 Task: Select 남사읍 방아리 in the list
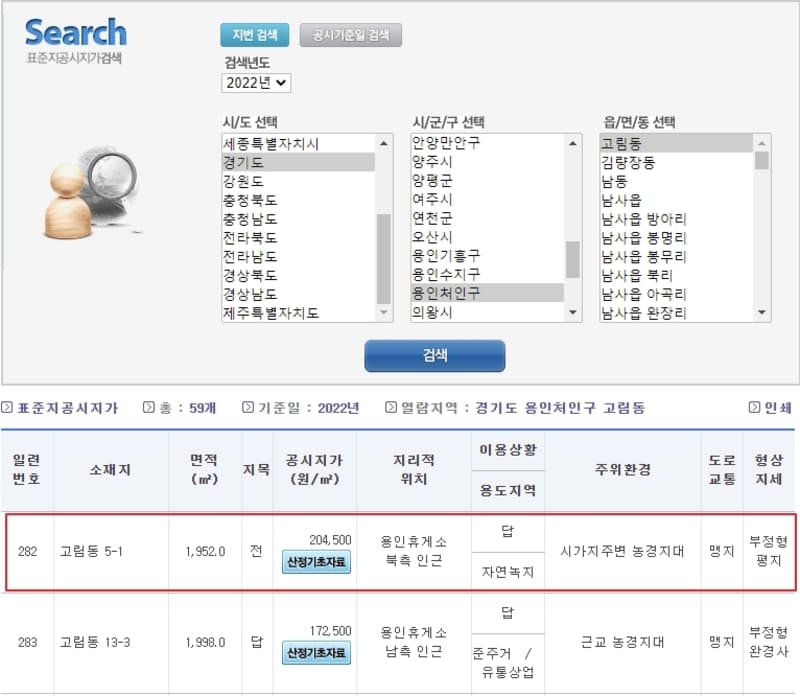click(676, 219)
